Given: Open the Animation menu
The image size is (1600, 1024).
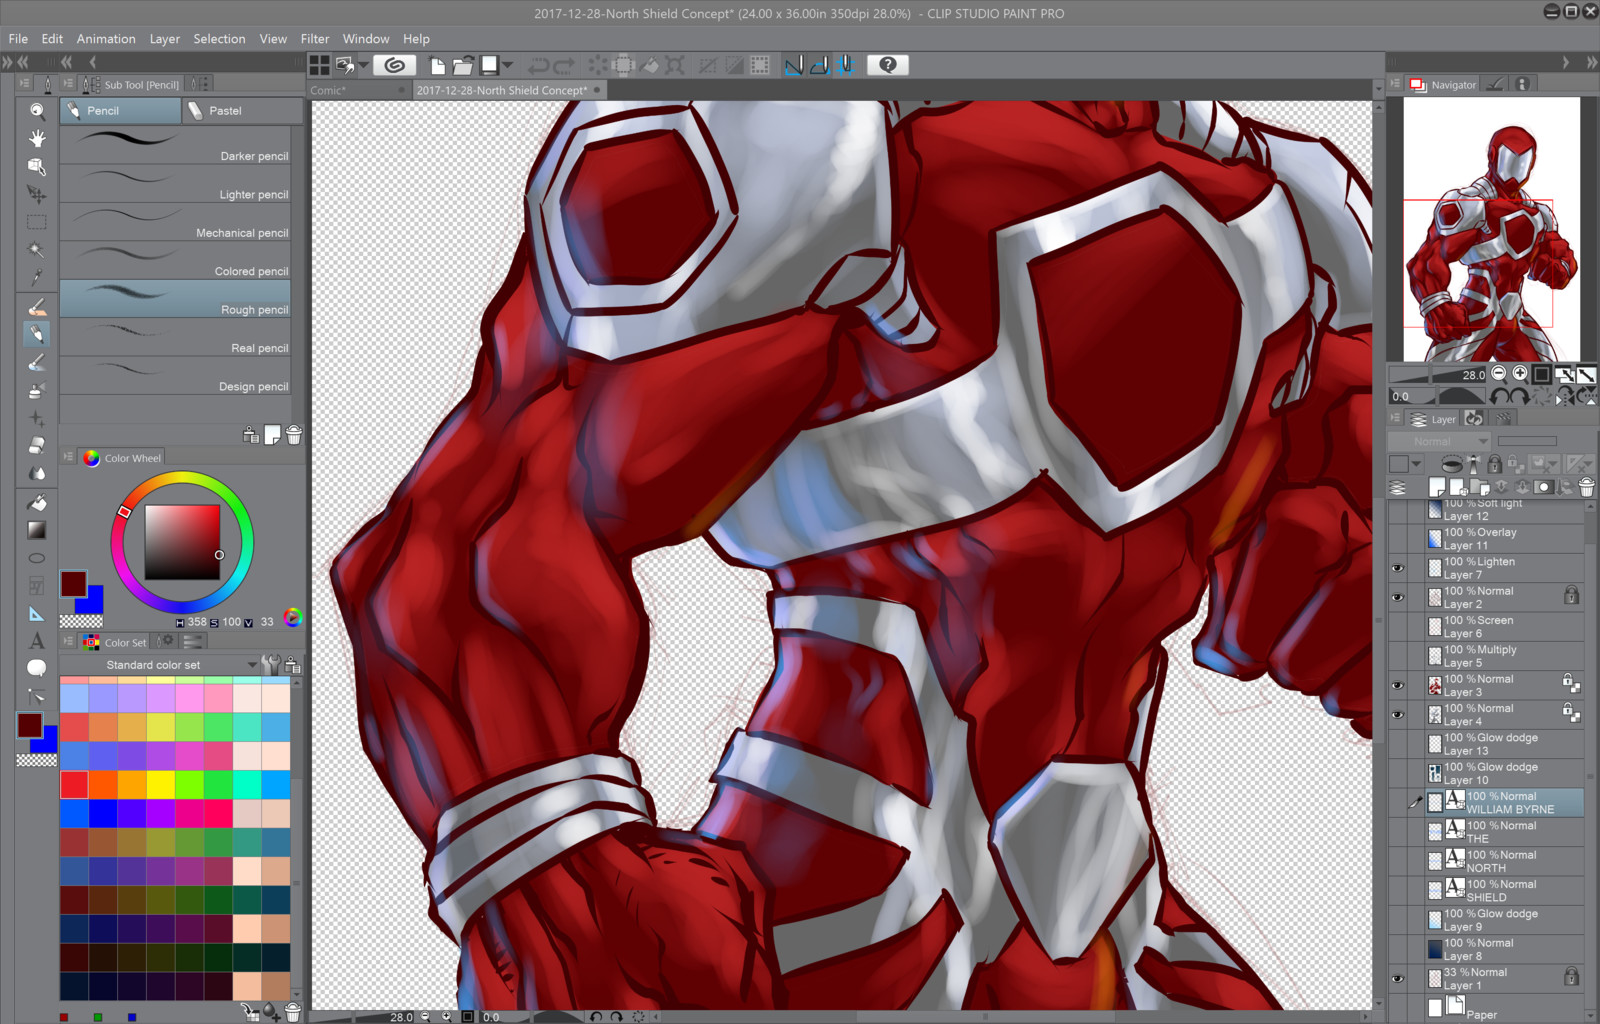Looking at the screenshot, I should click(x=106, y=39).
